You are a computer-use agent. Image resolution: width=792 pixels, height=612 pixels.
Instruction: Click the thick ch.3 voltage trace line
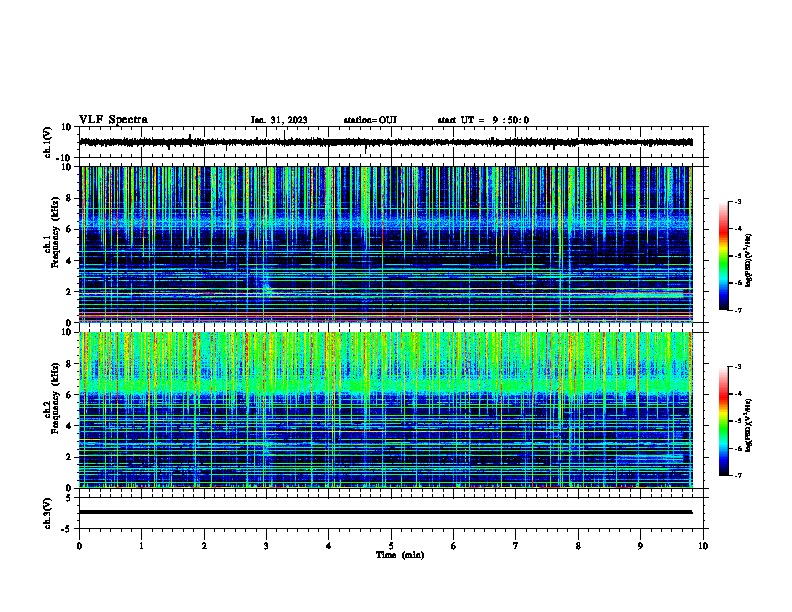click(x=385, y=512)
